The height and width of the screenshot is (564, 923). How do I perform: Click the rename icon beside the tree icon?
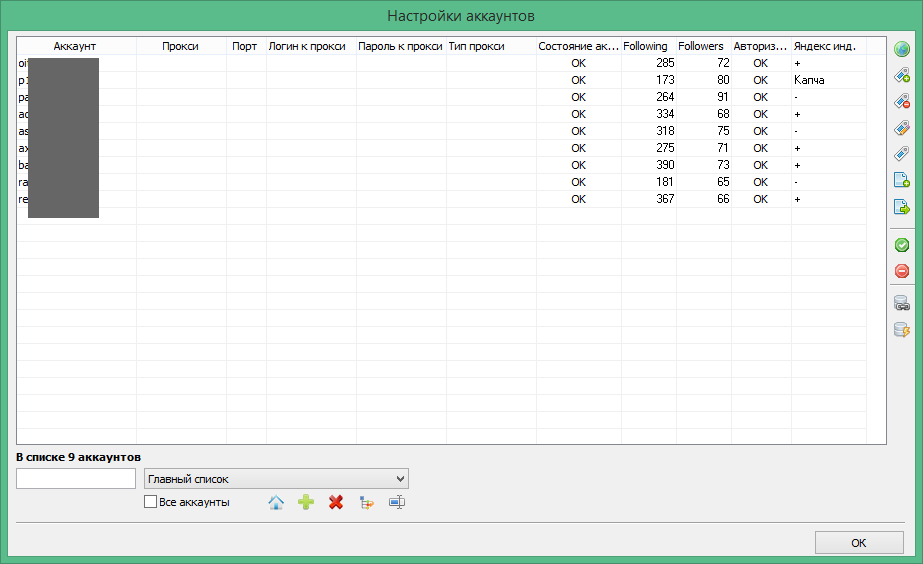click(397, 502)
